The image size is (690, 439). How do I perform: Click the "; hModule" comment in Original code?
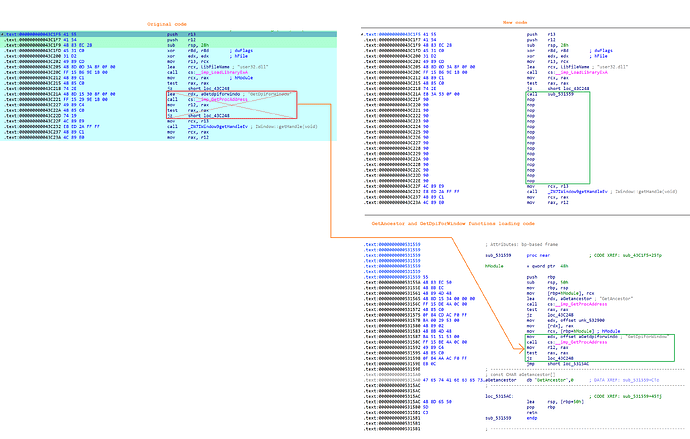click(241, 78)
